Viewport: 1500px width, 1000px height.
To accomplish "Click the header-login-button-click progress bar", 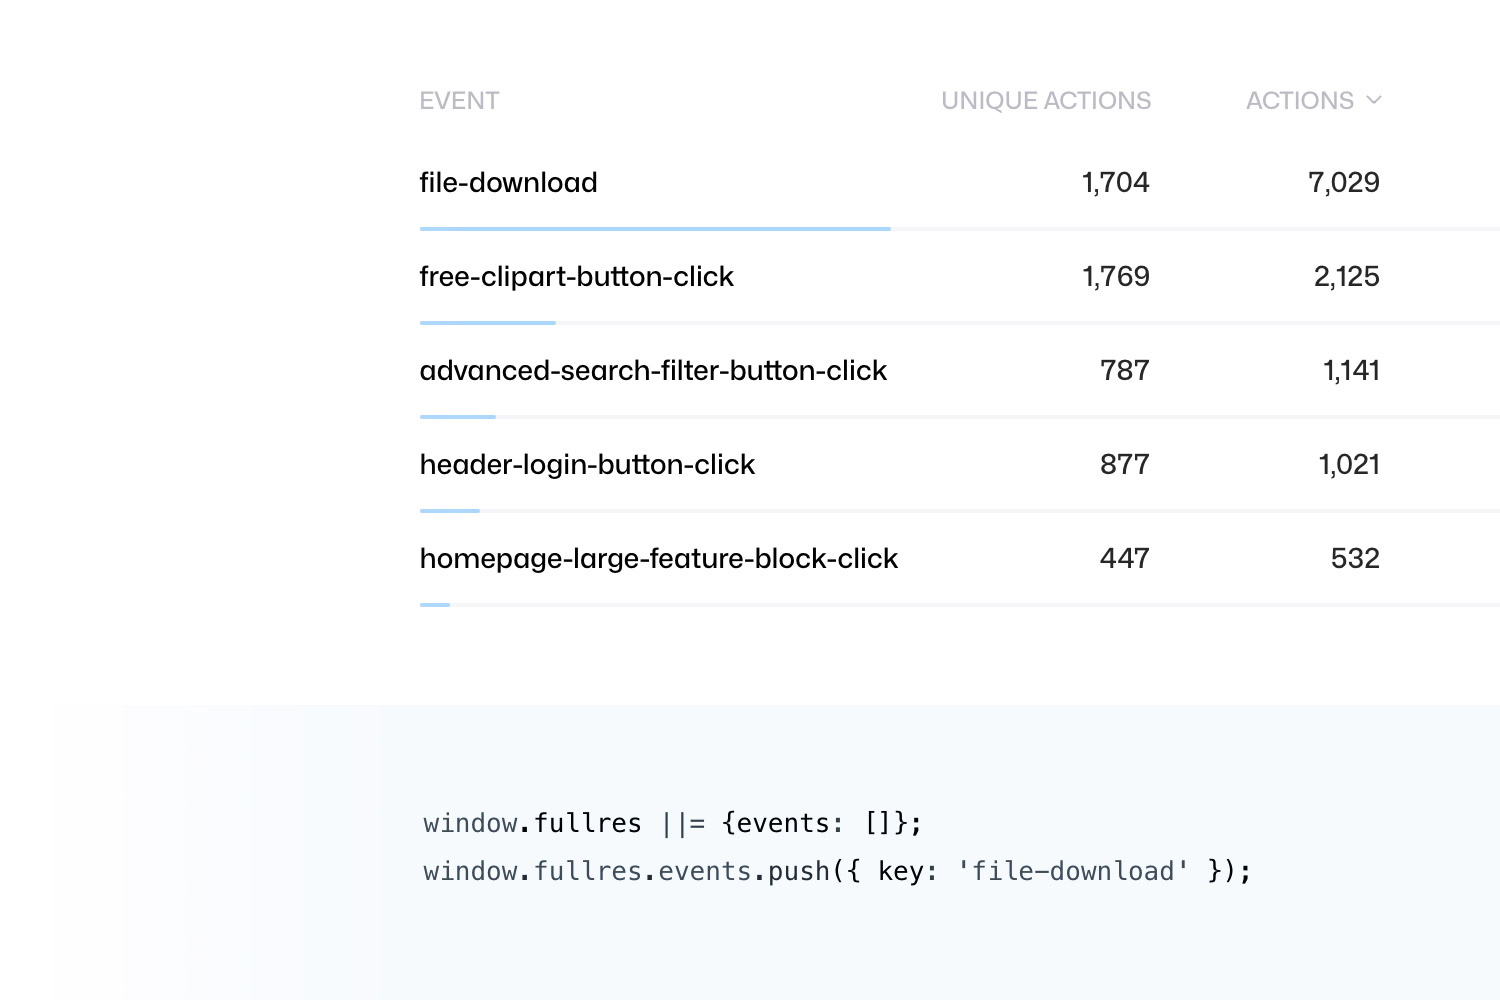I will (450, 511).
